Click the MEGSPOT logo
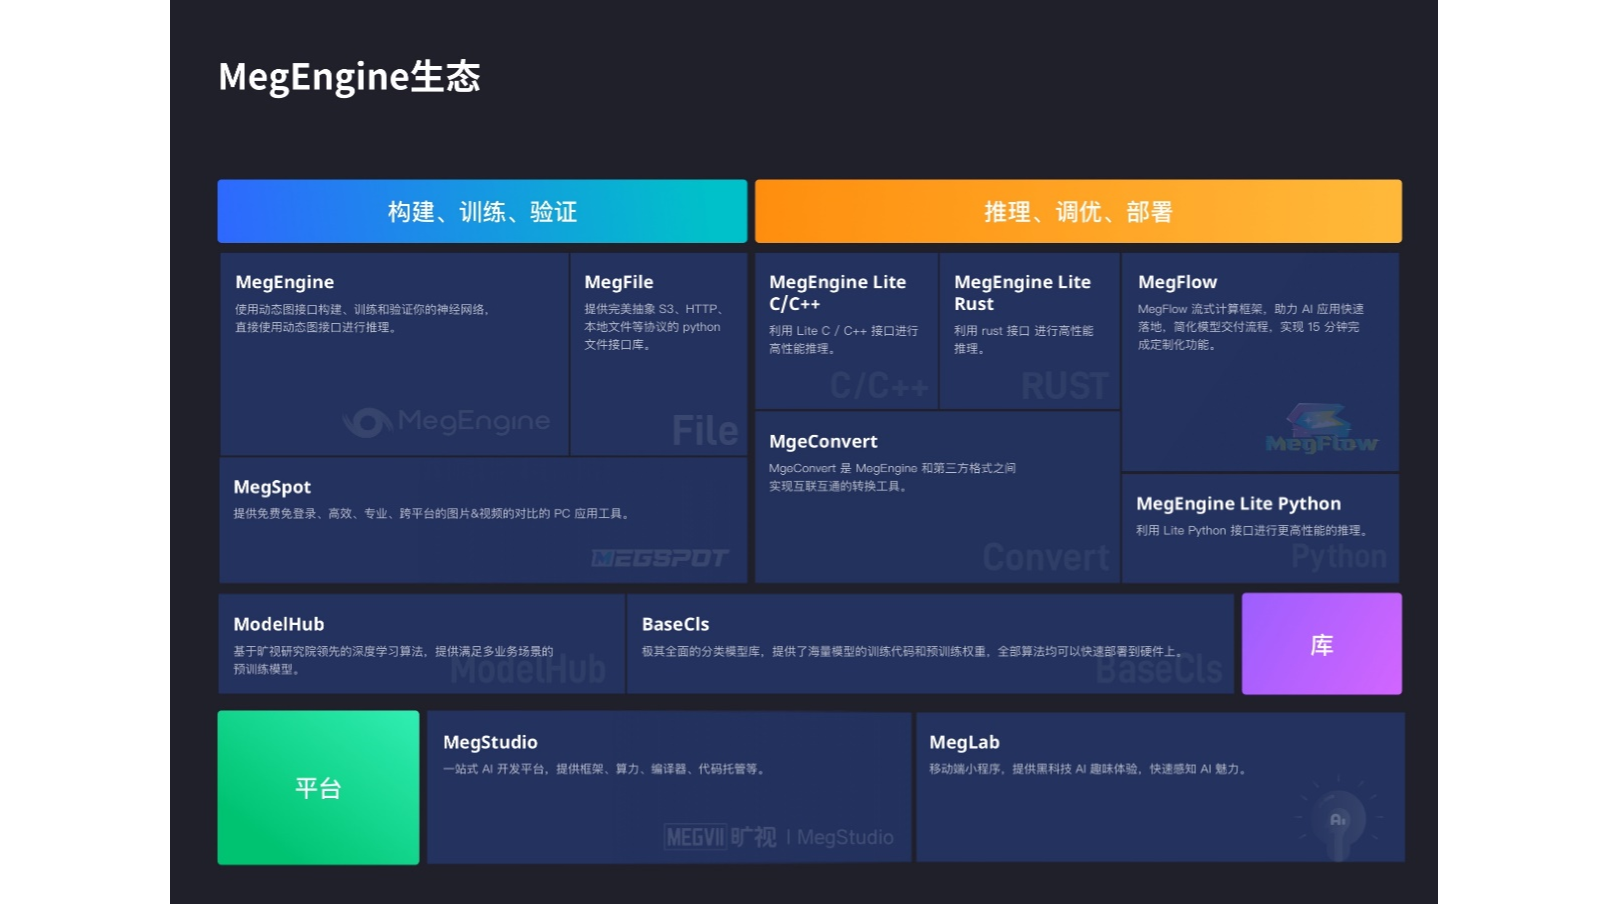Screen dimensions: 1607x904 660,558
